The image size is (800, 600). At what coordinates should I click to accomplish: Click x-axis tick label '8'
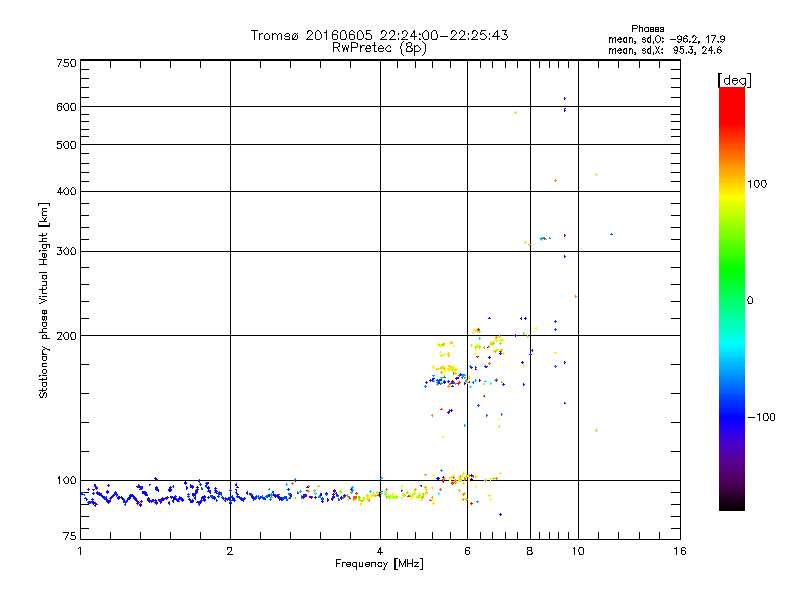coord(530,551)
